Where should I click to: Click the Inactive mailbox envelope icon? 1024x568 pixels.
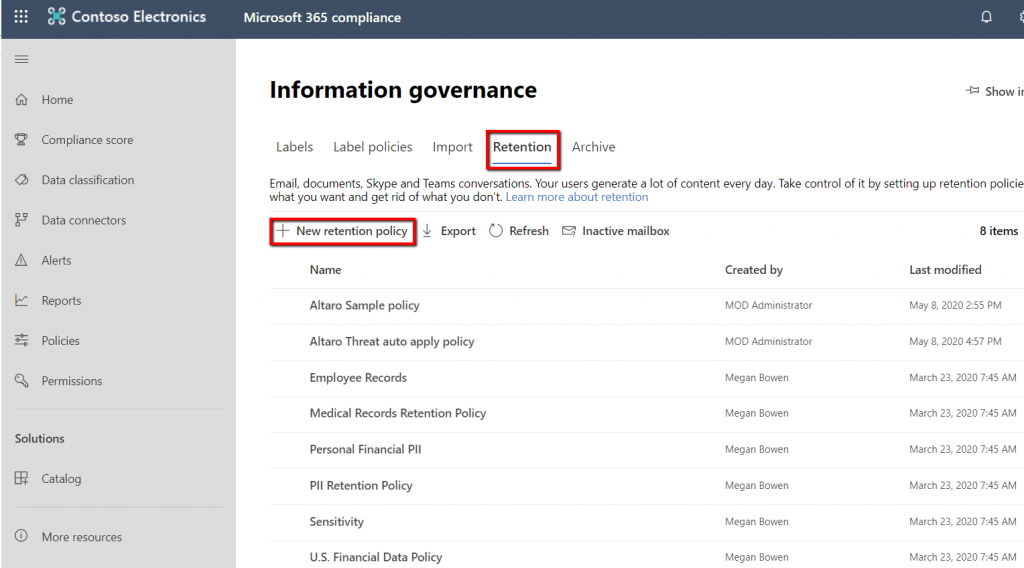pos(569,230)
